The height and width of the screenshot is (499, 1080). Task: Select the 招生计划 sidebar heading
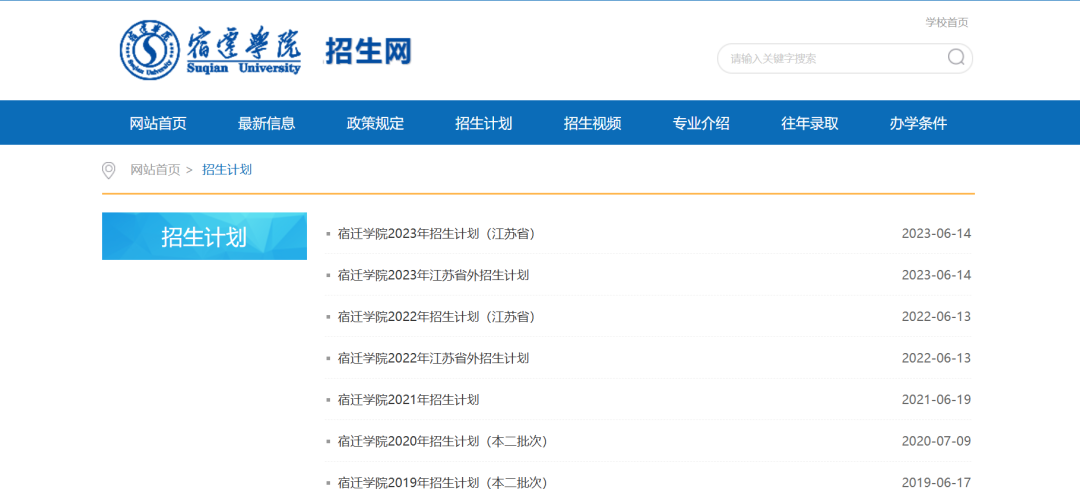click(x=205, y=236)
